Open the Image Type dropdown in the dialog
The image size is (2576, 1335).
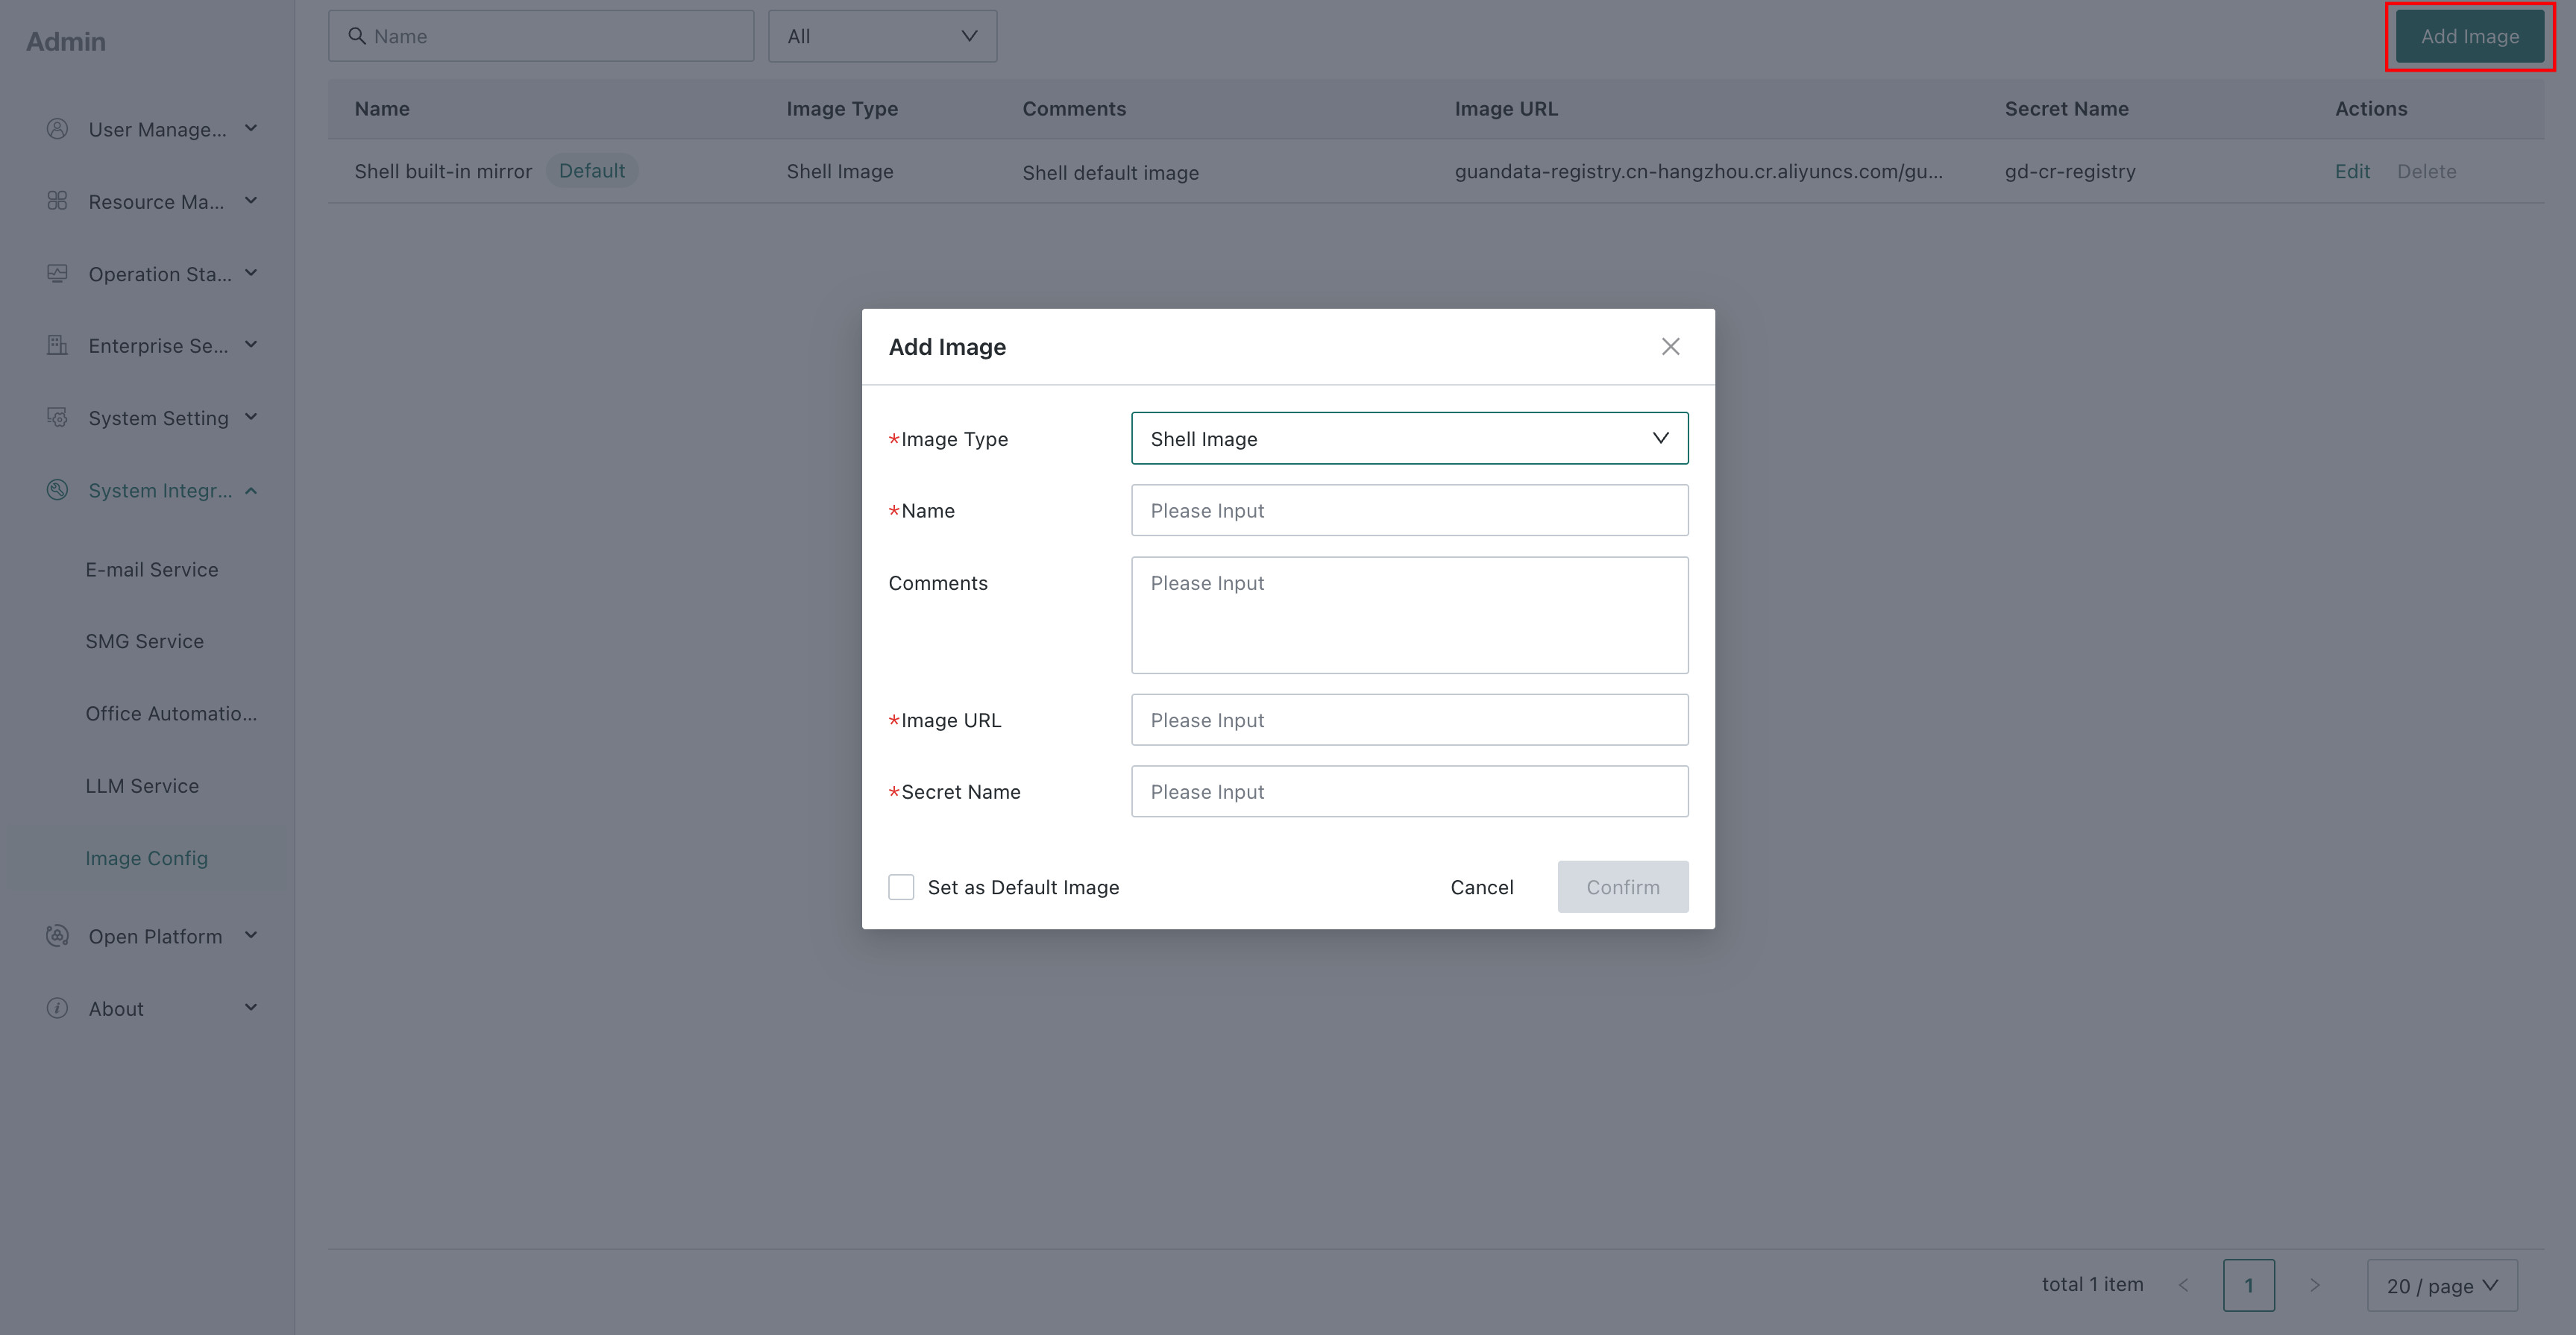click(x=1409, y=438)
